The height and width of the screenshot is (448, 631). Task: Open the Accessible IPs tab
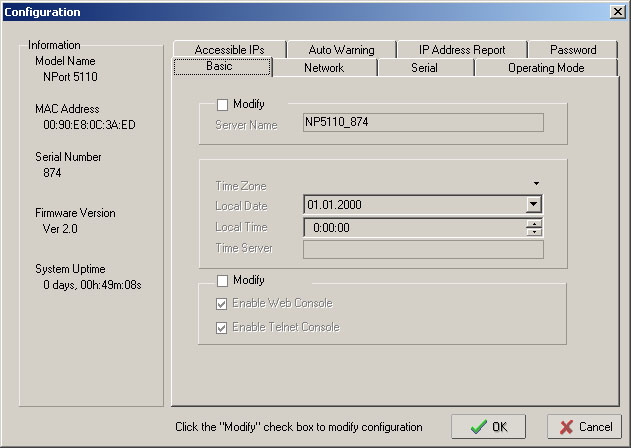(x=229, y=50)
